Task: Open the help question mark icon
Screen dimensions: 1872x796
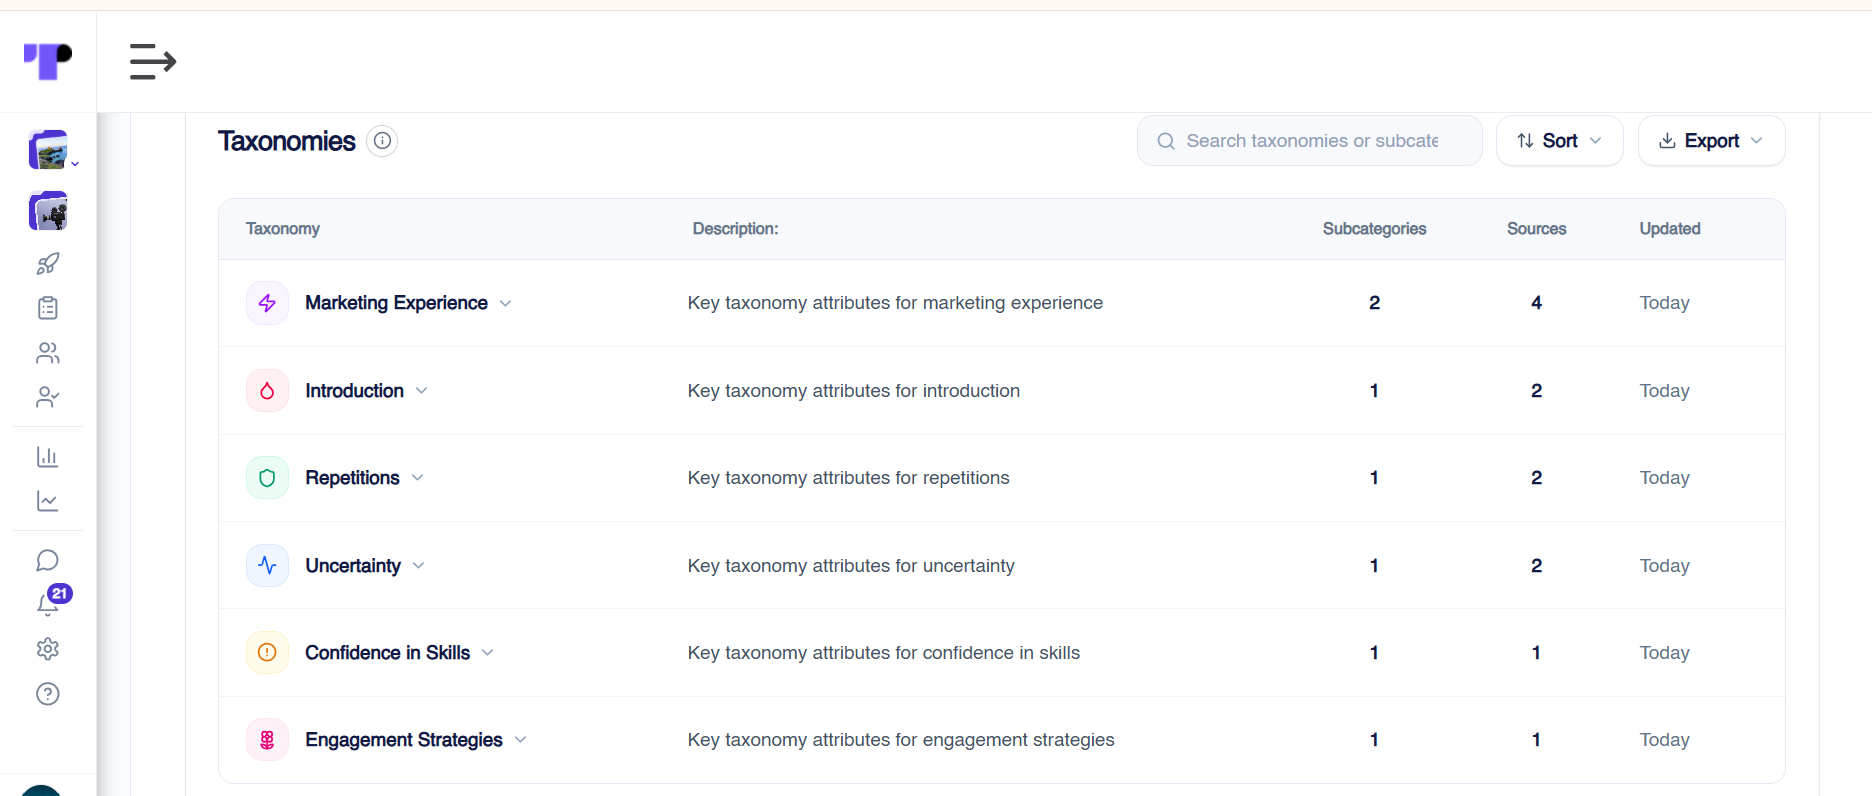Action: point(48,694)
